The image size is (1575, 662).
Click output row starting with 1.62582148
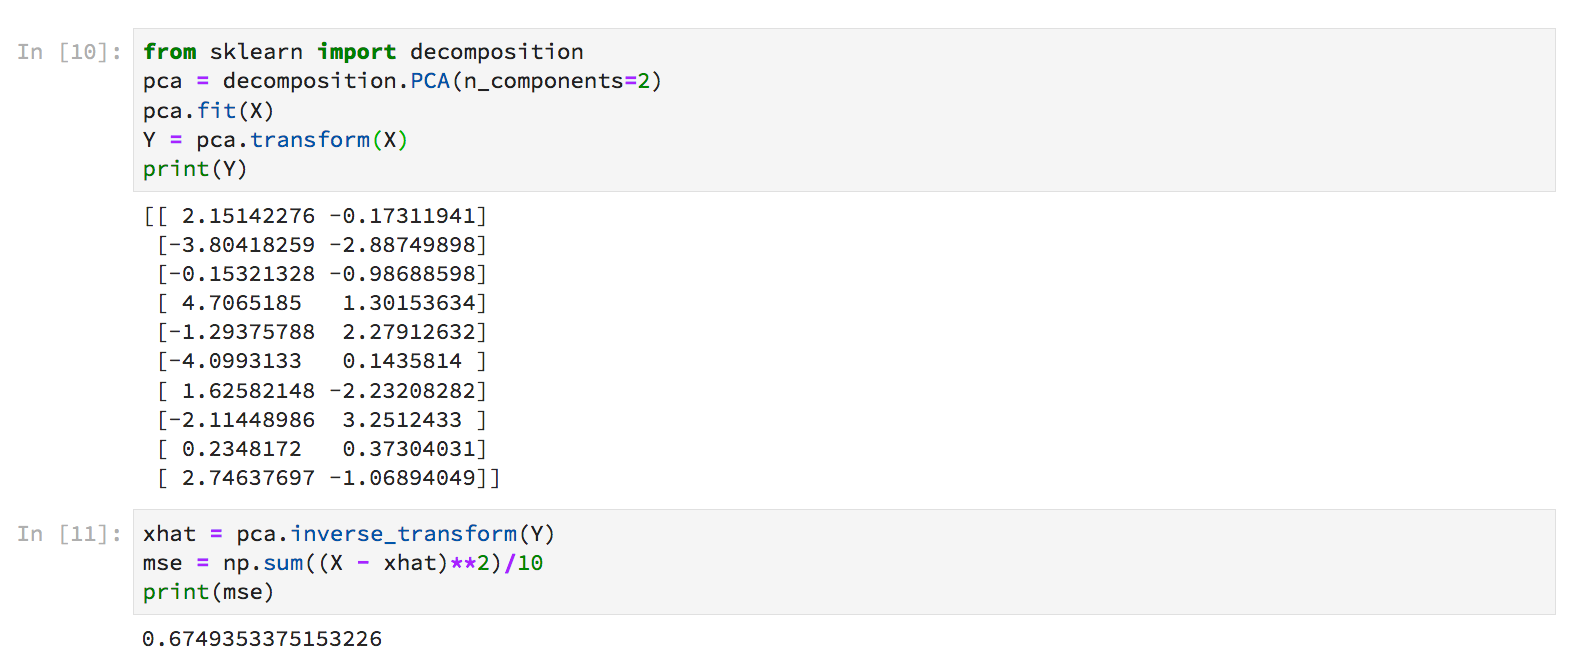[x=321, y=391]
